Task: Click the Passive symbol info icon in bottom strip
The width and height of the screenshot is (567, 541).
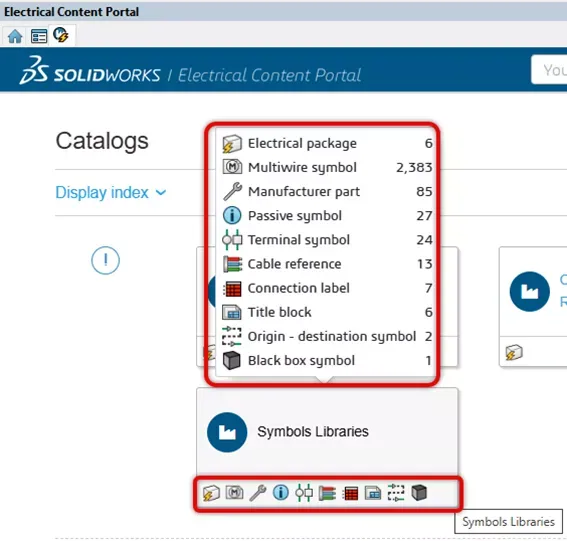Action: 281,493
